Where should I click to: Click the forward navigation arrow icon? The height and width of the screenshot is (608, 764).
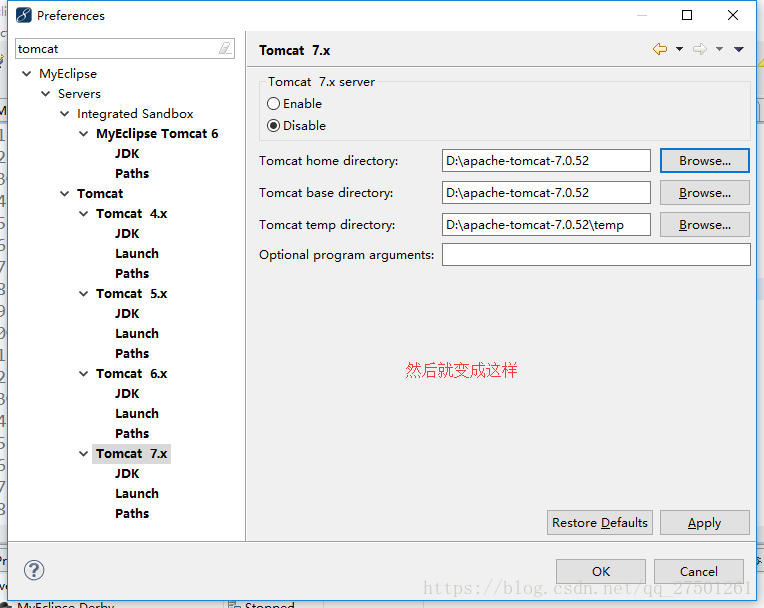point(700,49)
